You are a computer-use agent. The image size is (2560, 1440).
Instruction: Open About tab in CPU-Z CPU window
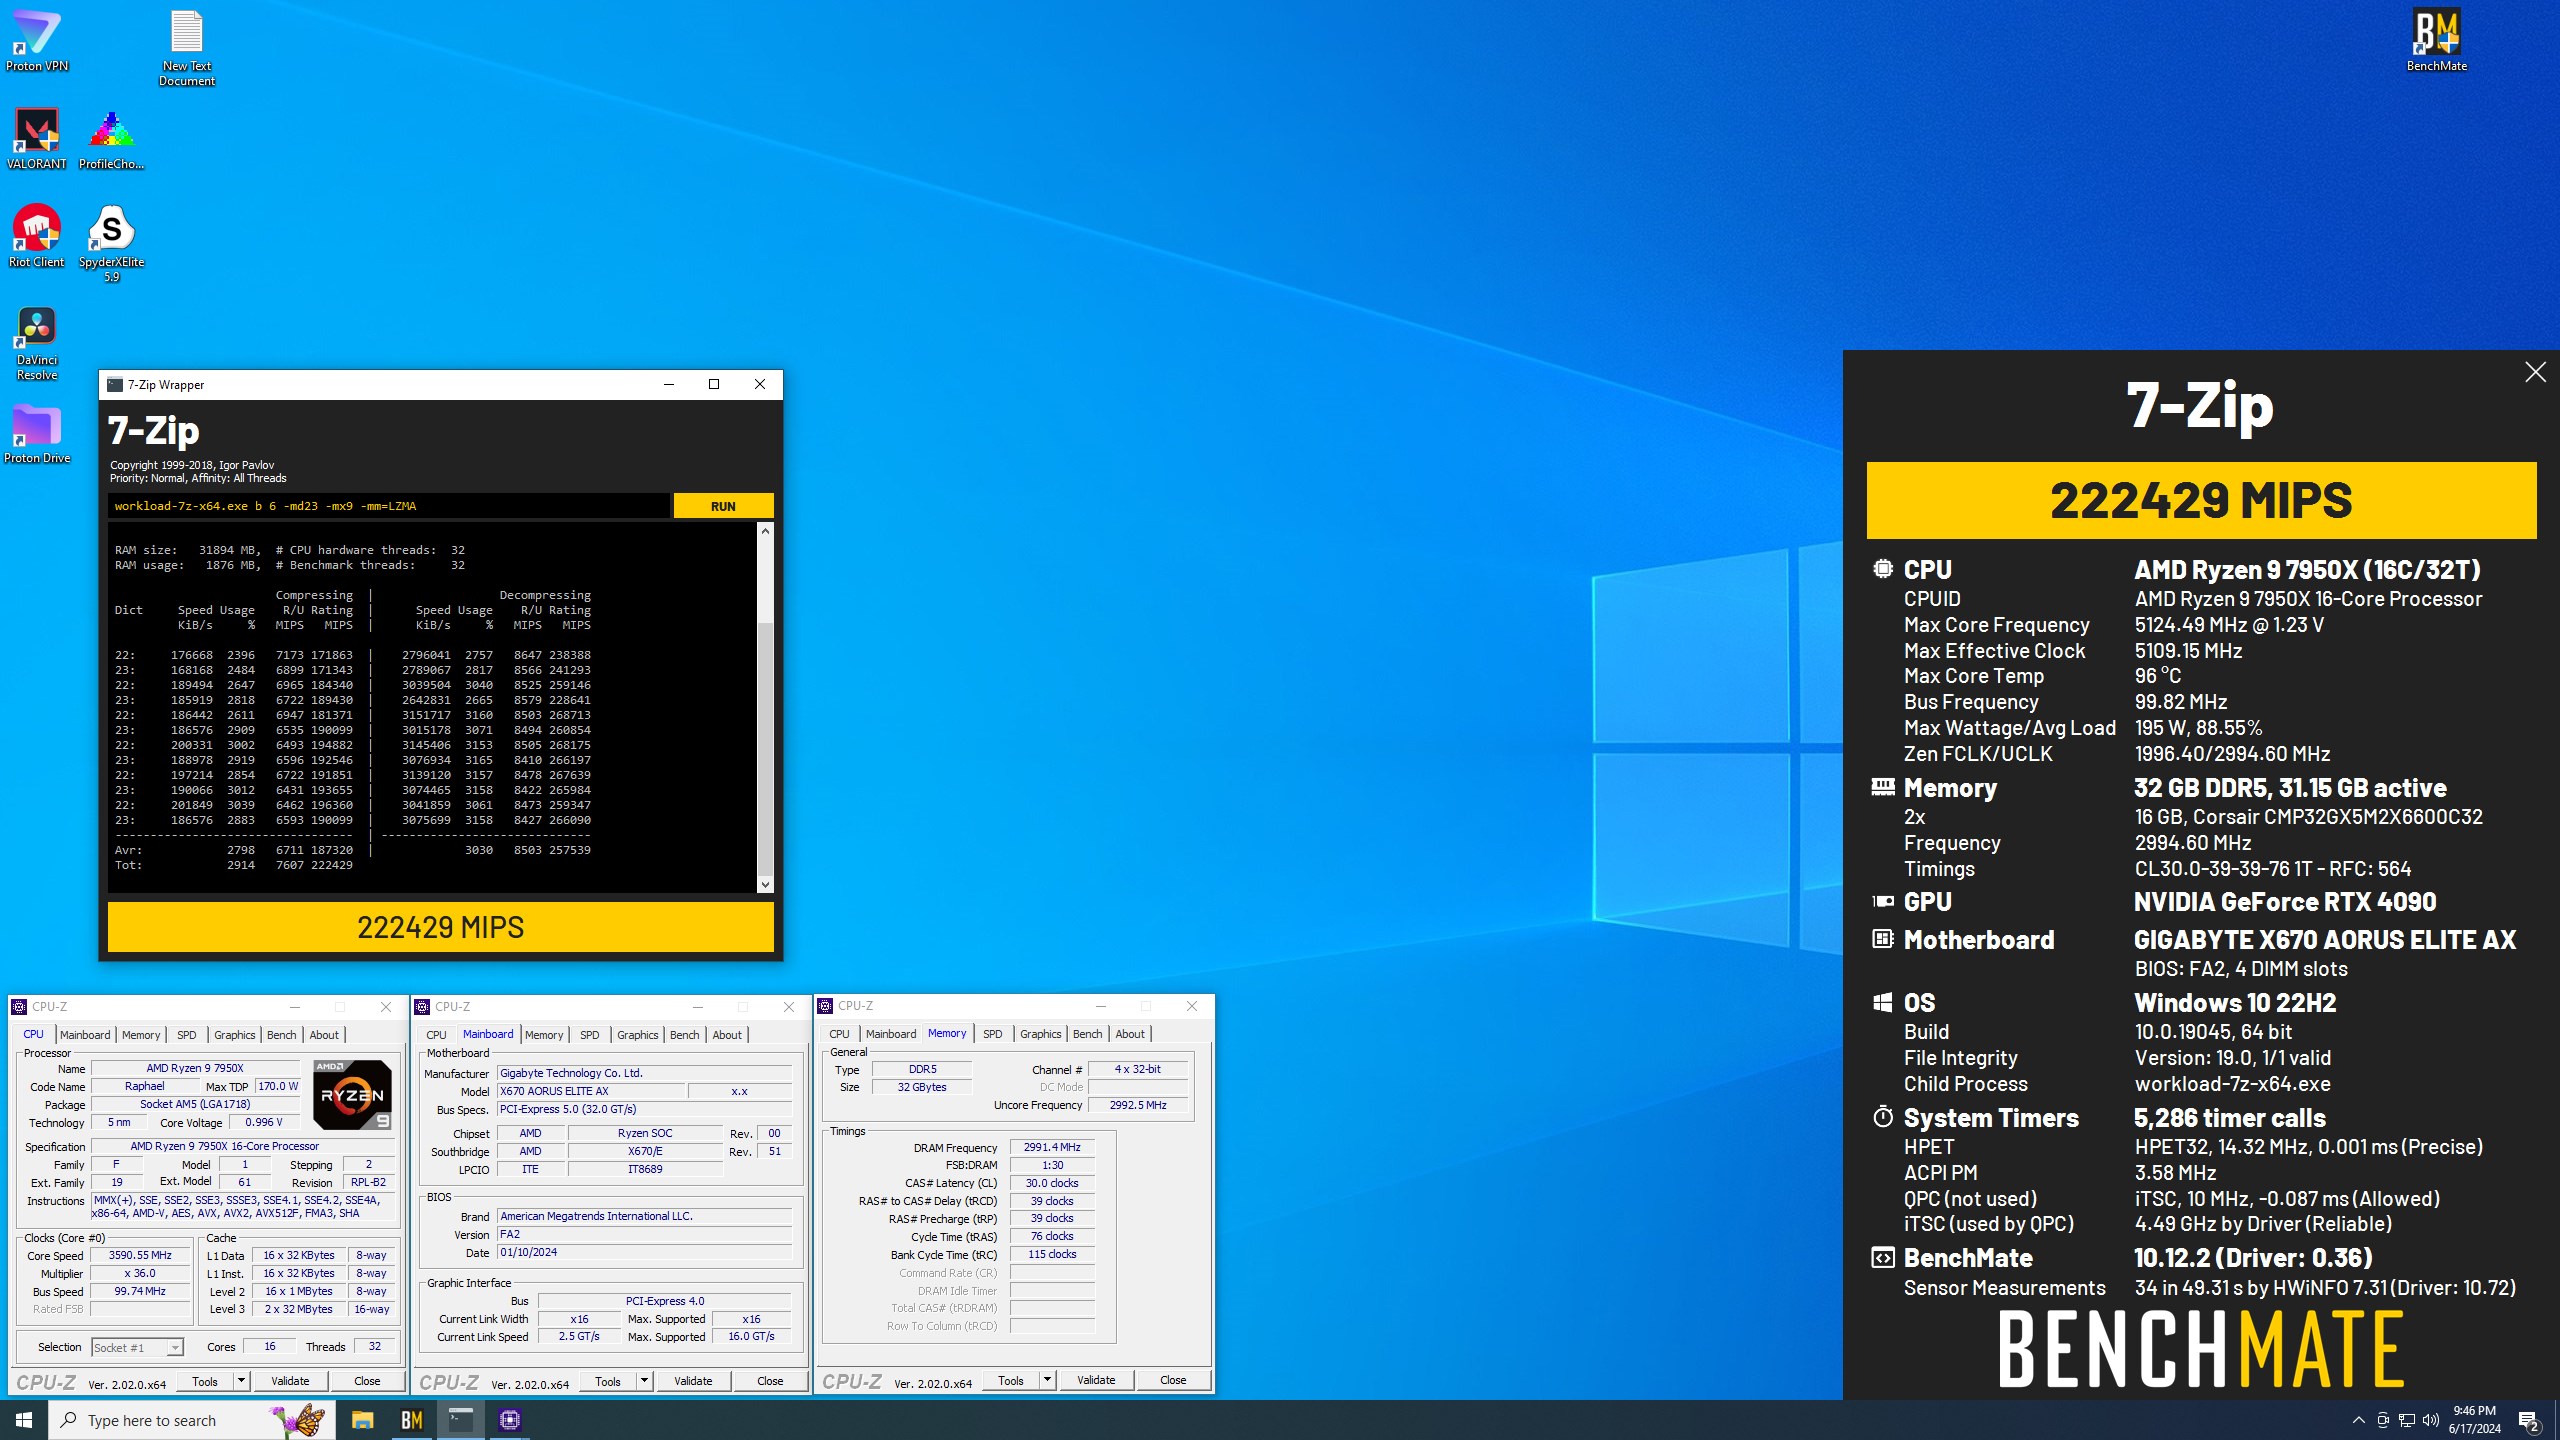tap(324, 1035)
